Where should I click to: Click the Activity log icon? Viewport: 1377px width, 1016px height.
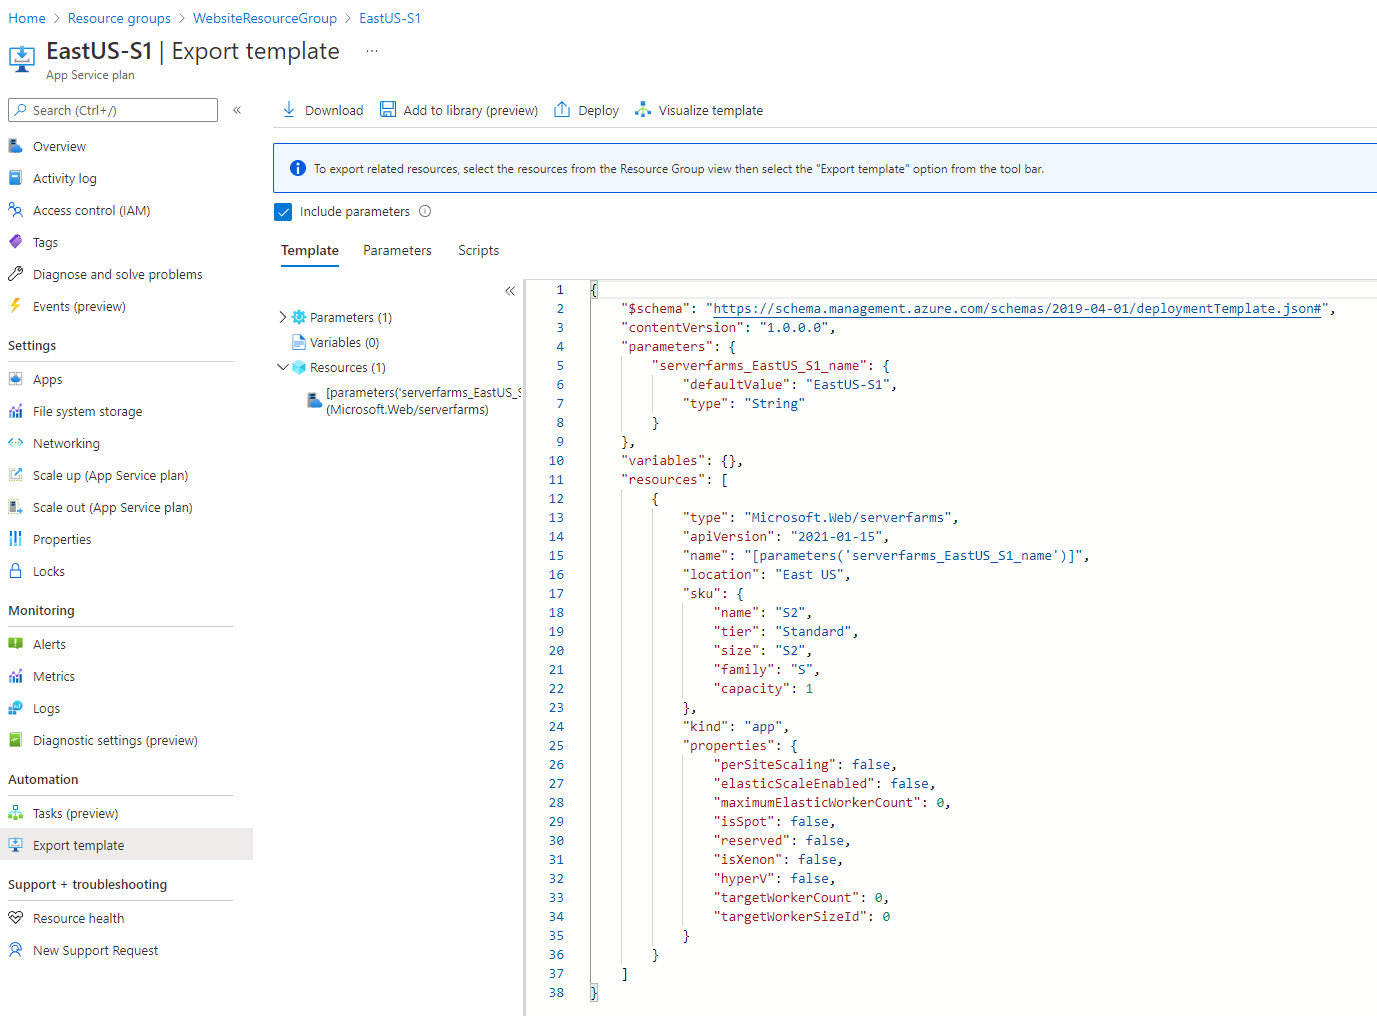tap(16, 178)
